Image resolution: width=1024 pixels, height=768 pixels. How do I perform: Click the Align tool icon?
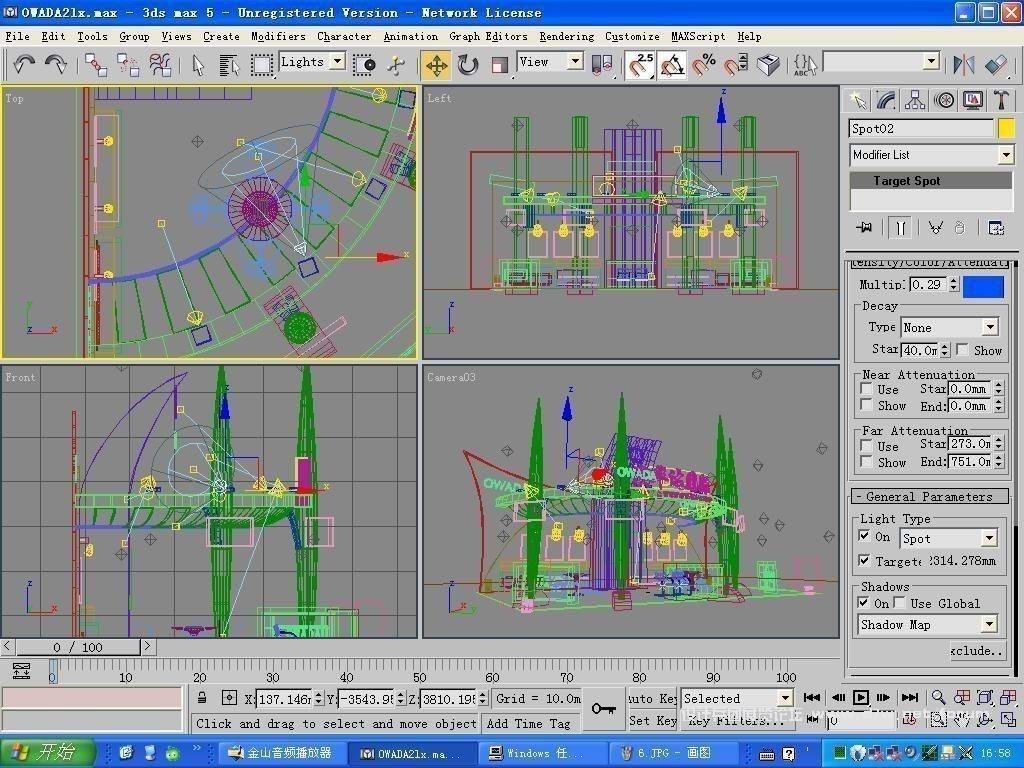click(996, 65)
